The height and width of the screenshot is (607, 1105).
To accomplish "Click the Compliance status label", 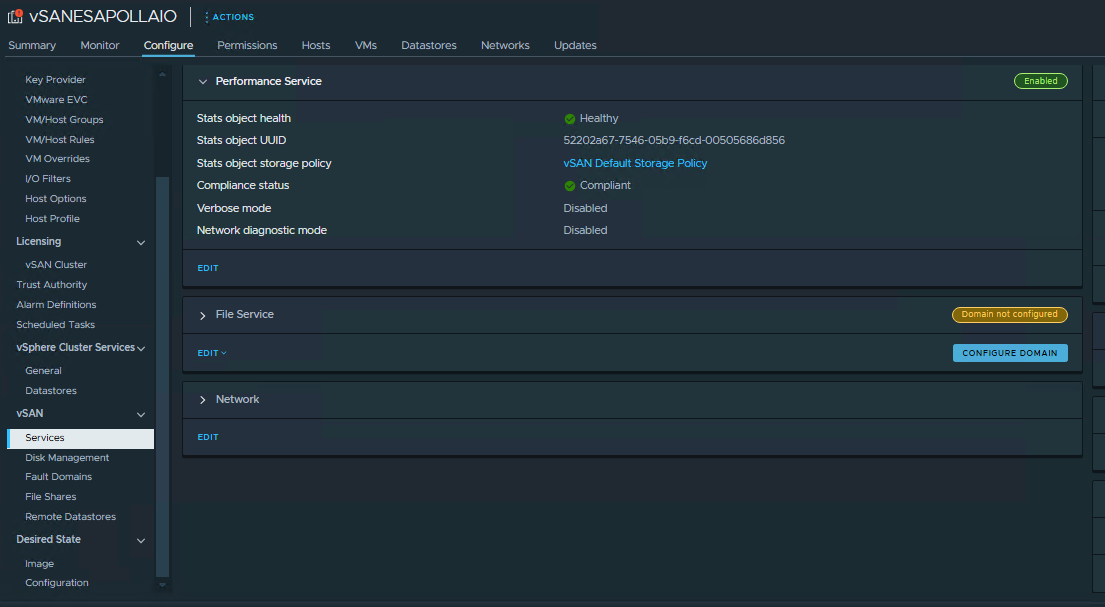I will click(243, 185).
